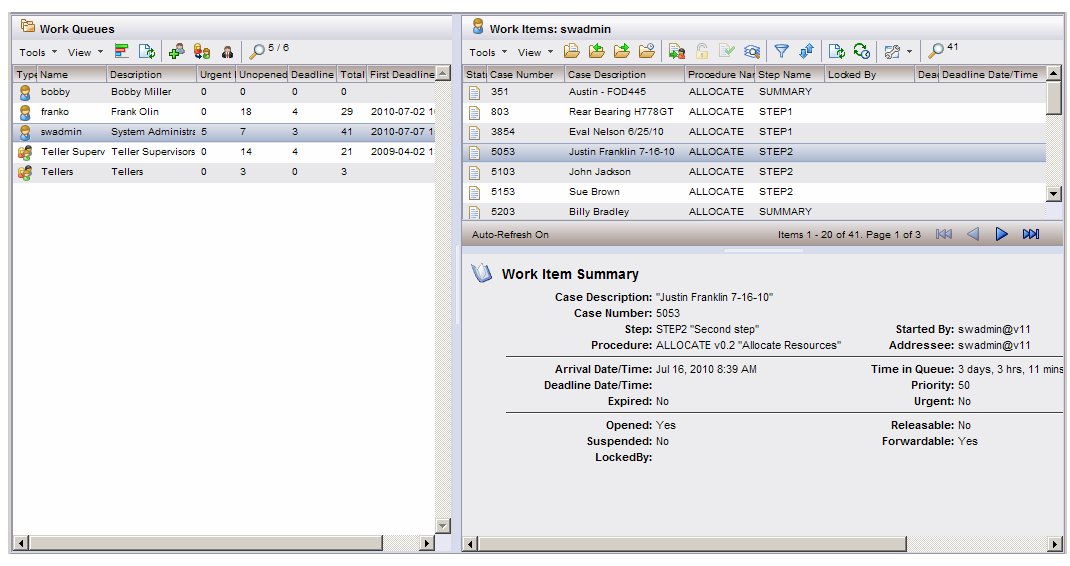This screenshot has width=1070, height=566.
Task: Expand the wrench settings dropdown arrow
Action: 909,52
